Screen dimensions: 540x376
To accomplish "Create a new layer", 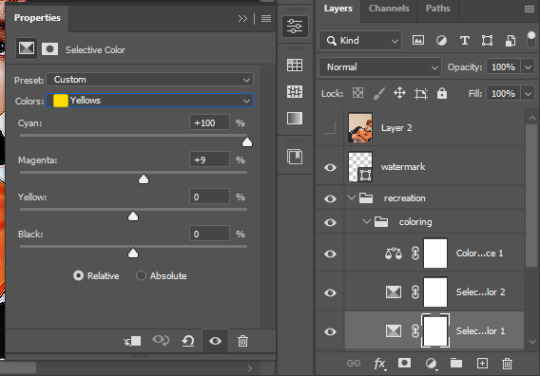I will tap(482, 363).
